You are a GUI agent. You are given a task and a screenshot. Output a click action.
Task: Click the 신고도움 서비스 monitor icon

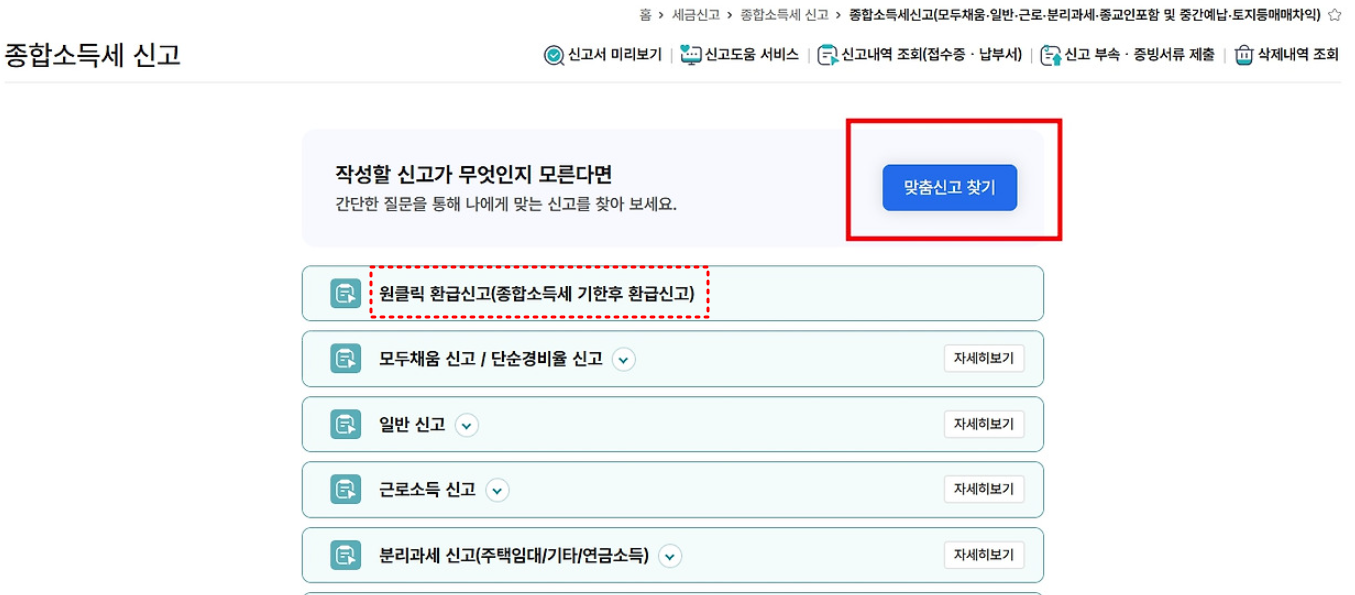pyautogui.click(x=691, y=55)
